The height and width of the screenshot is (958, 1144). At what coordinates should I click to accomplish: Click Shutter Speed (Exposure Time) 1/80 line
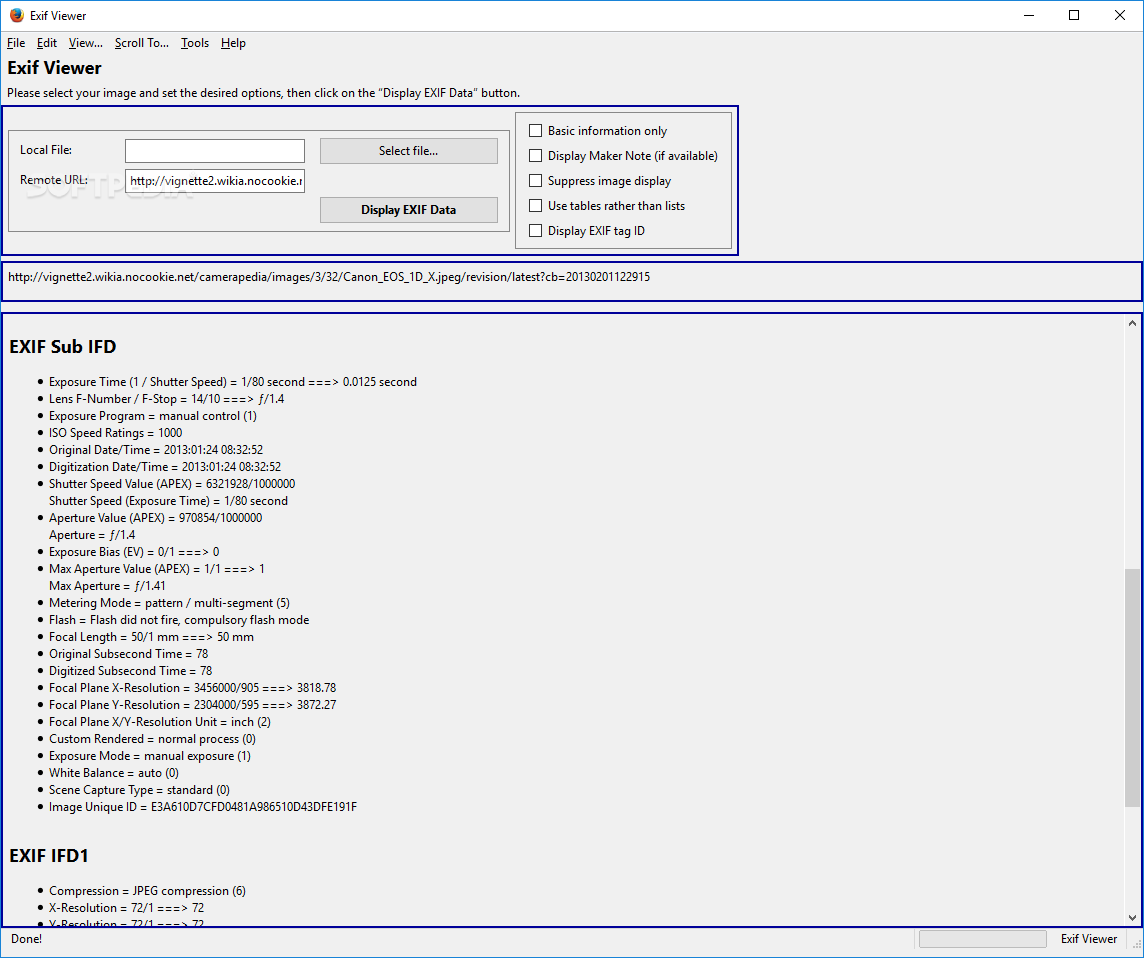point(169,501)
